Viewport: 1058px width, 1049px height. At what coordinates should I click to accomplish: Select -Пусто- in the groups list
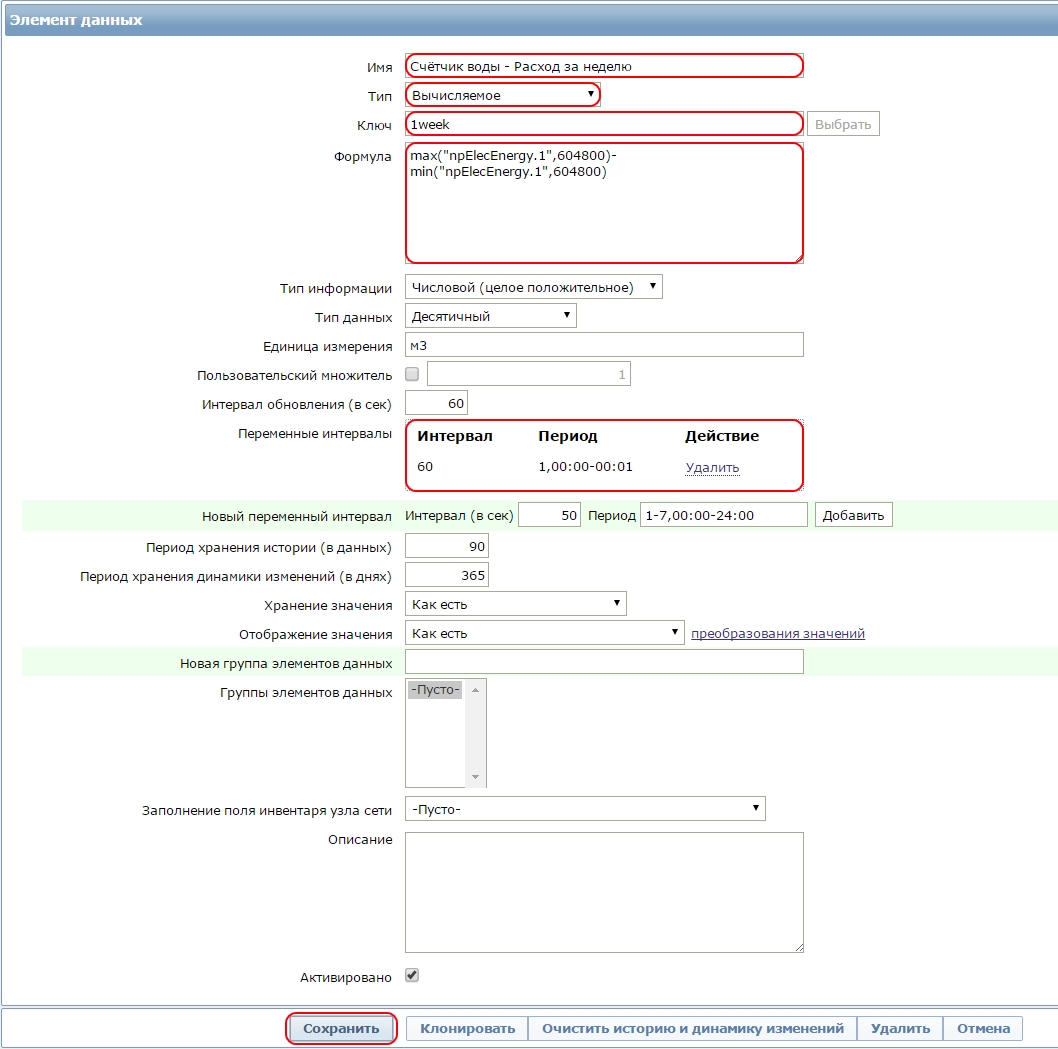(x=435, y=689)
